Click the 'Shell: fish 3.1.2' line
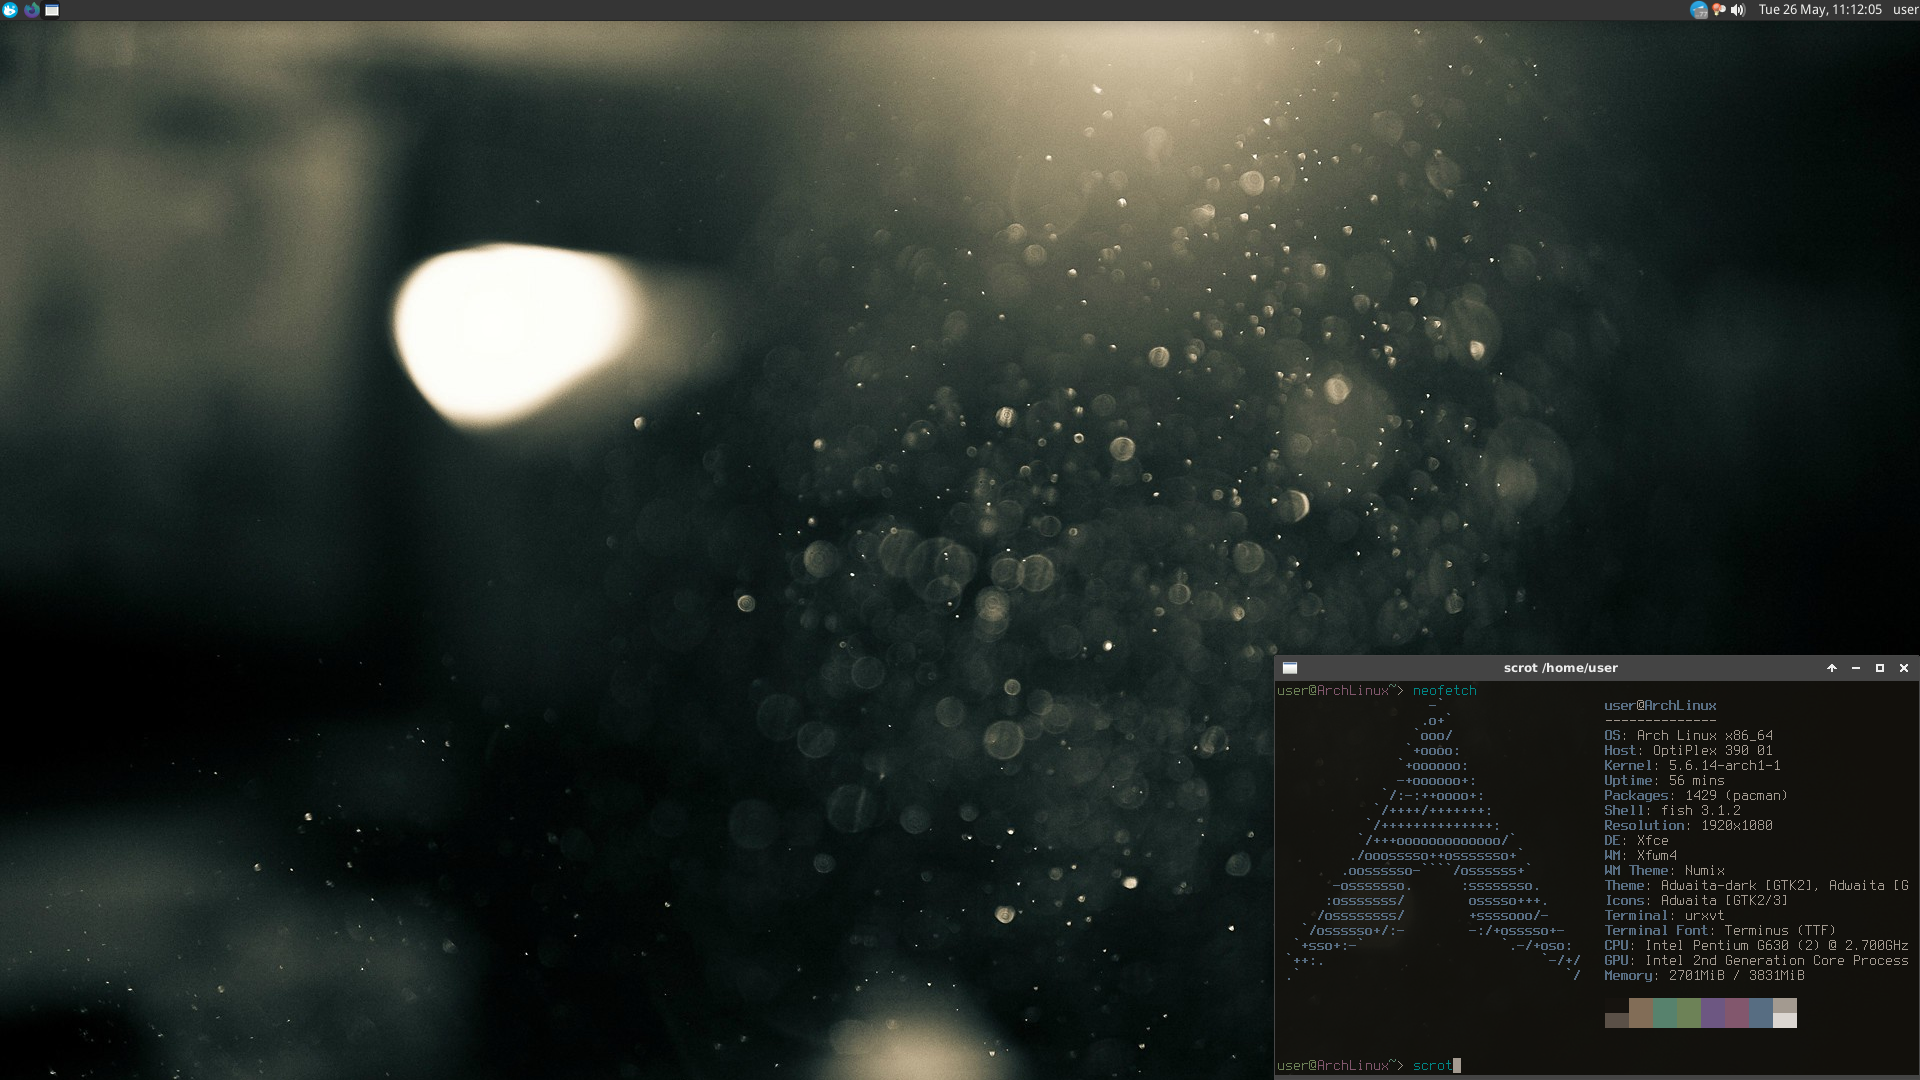The width and height of the screenshot is (1920, 1080). click(1672, 811)
